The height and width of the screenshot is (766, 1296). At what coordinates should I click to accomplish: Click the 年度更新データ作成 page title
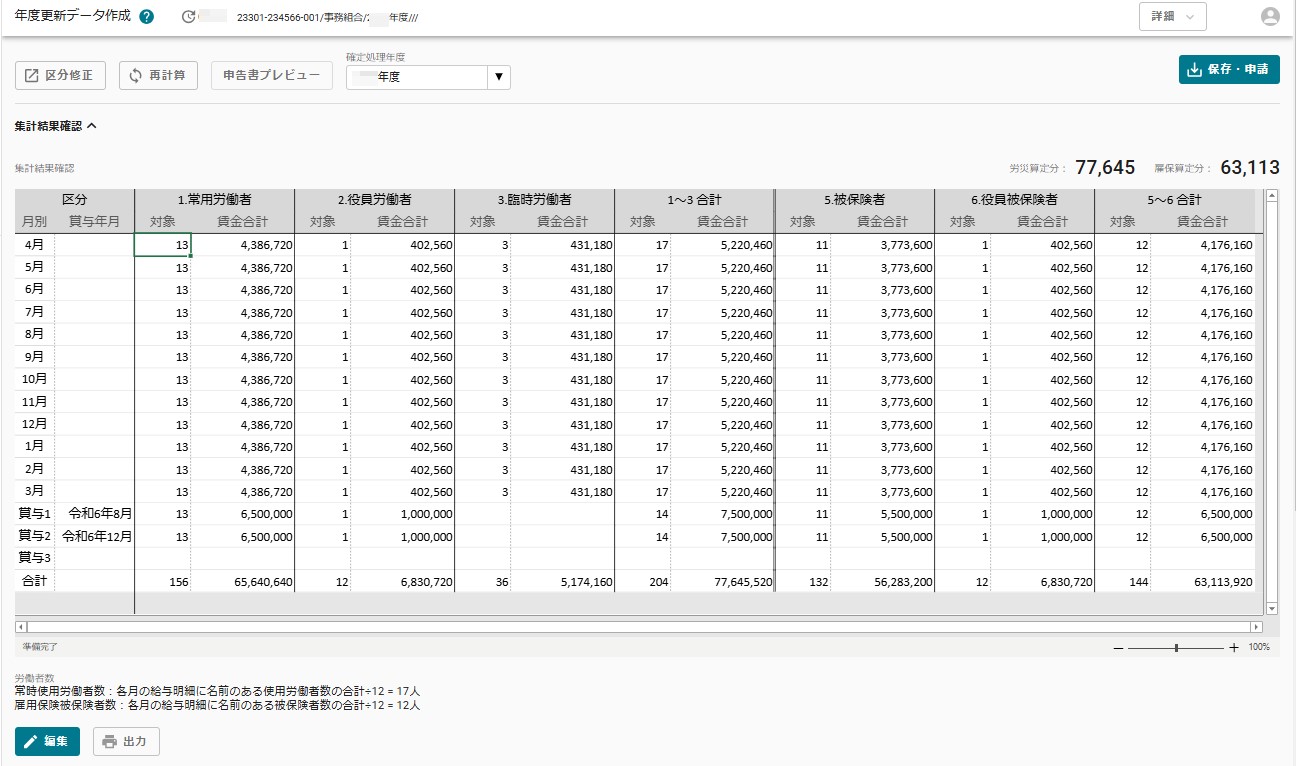pyautogui.click(x=73, y=16)
